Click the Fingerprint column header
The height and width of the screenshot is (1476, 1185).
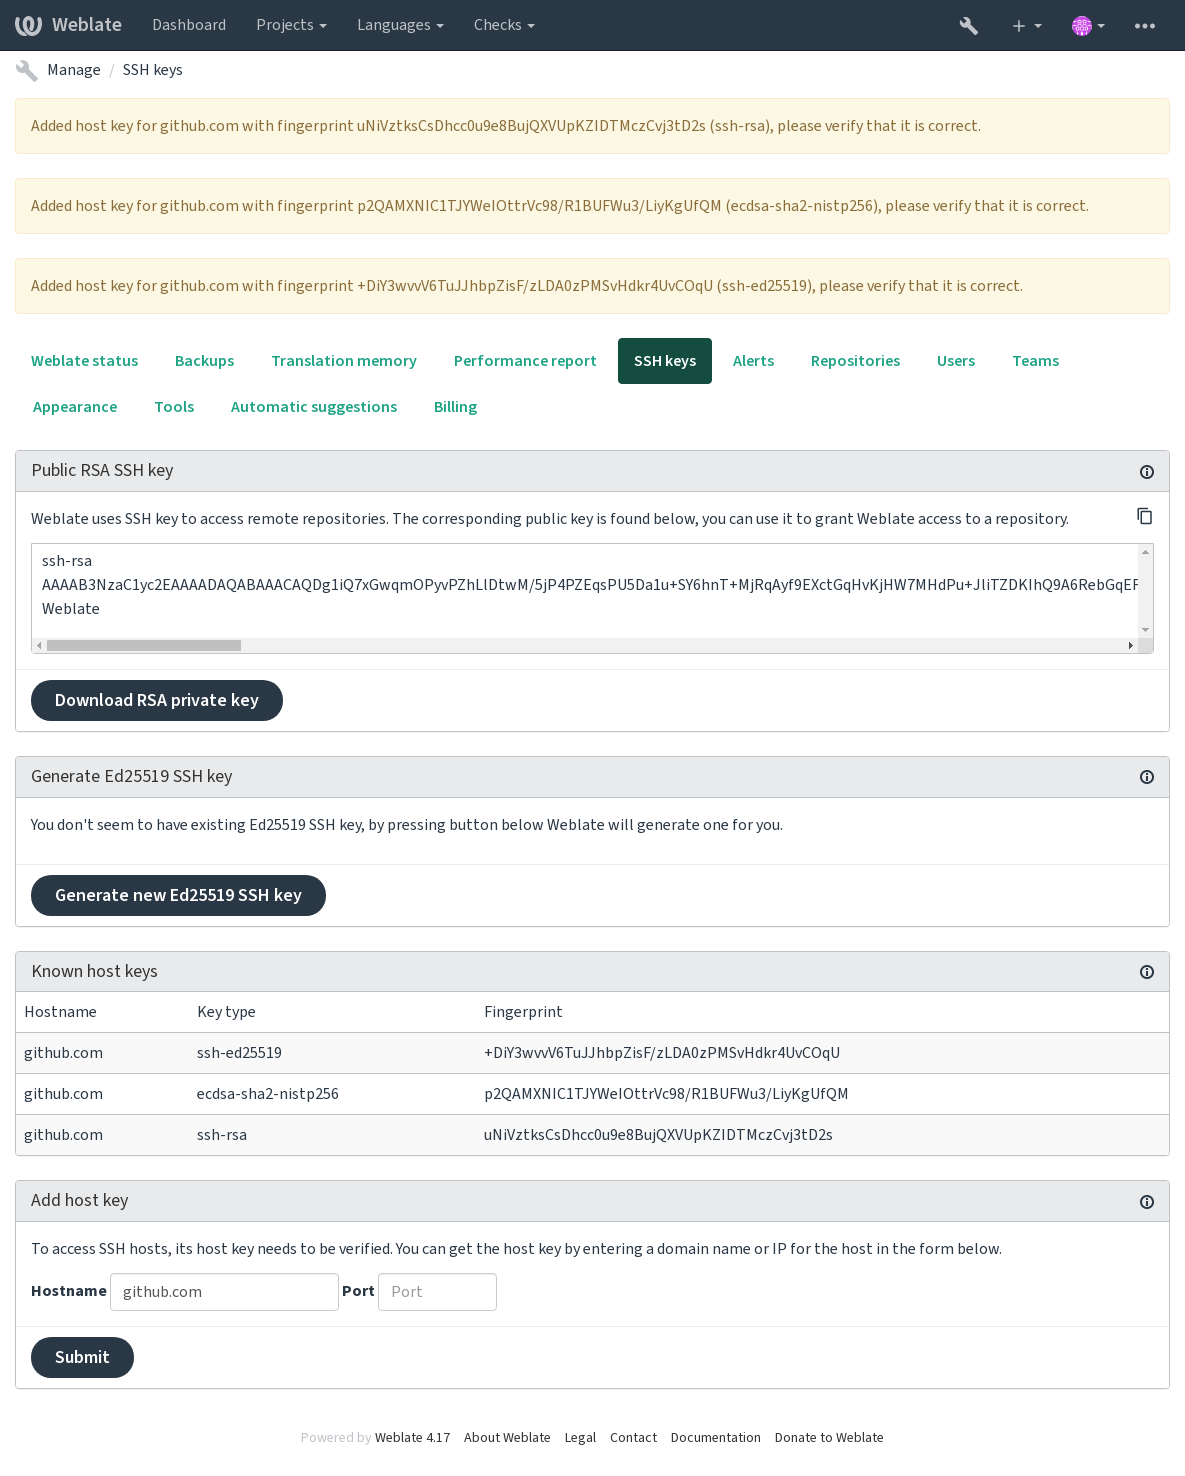pos(523,1012)
